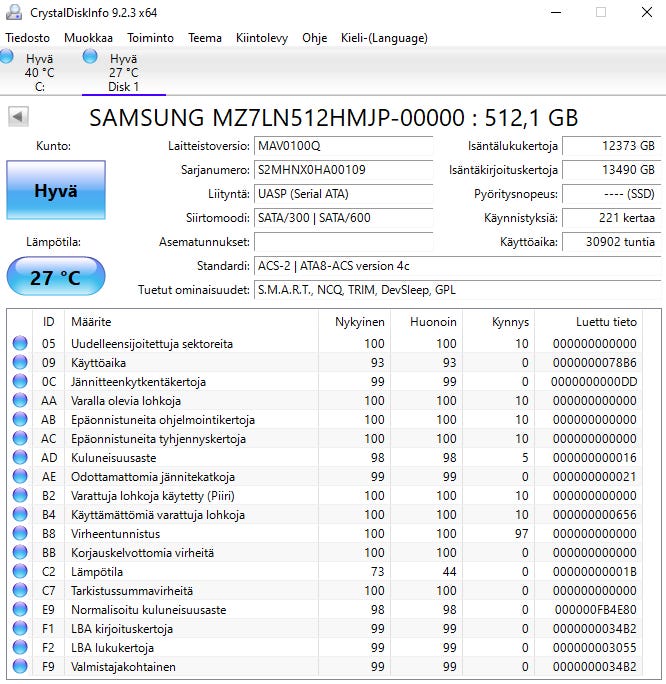This screenshot has width=666, height=684.
Task: Click the Laitteistoversio field MAV0100Q
Action: coord(344,146)
